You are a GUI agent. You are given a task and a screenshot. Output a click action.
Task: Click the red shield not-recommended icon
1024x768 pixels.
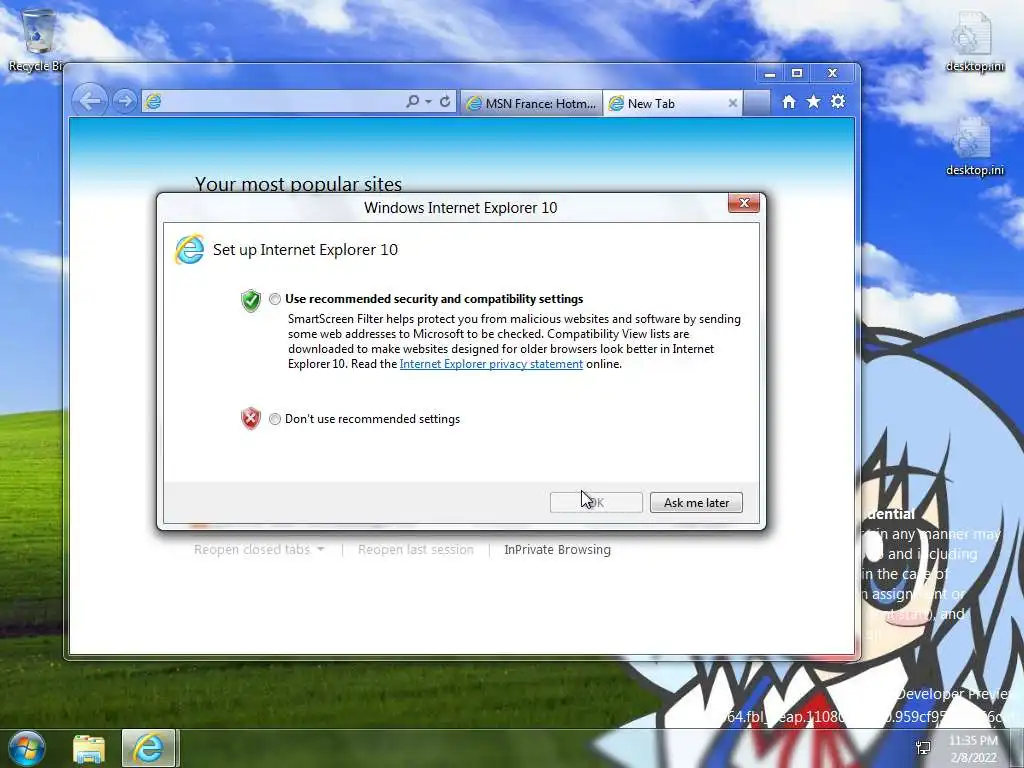click(251, 419)
